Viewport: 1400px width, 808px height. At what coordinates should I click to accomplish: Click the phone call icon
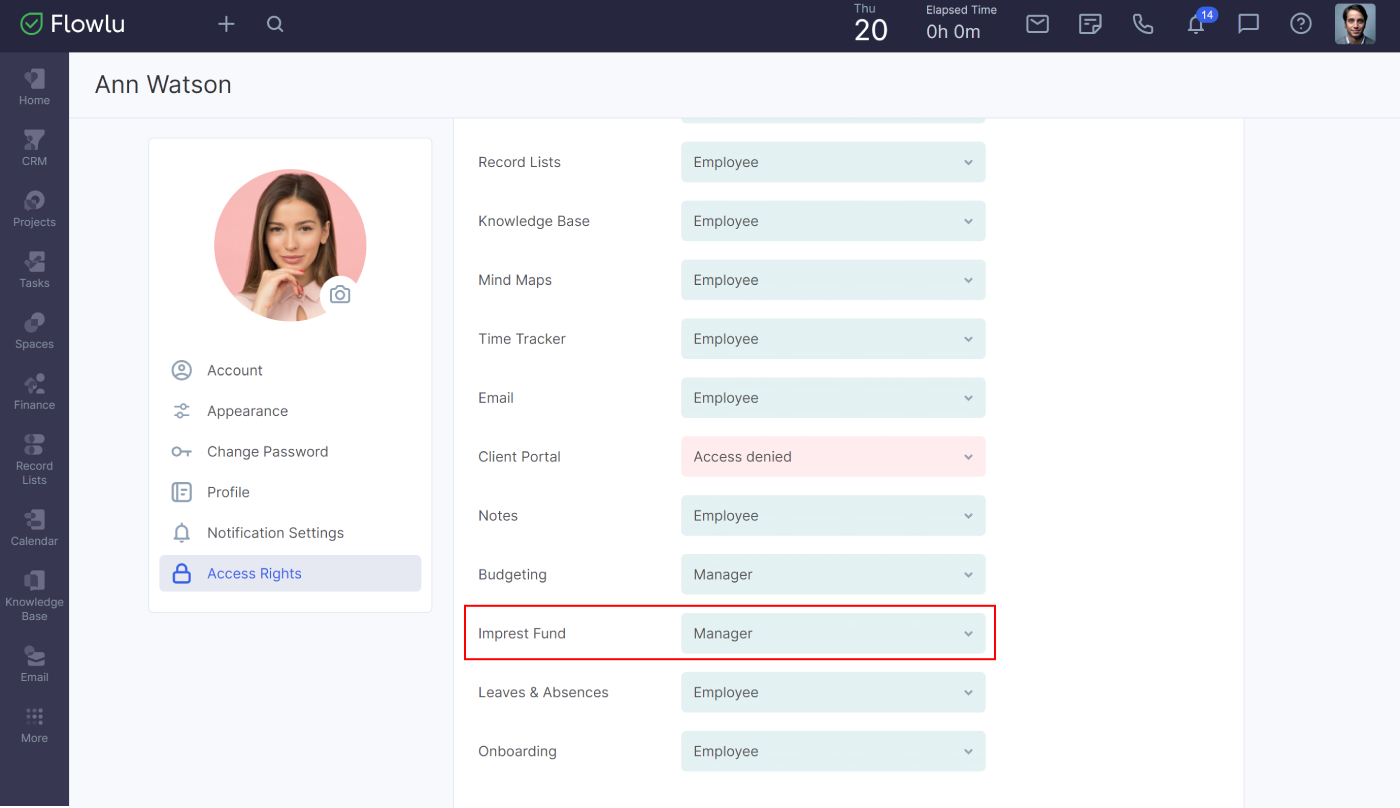click(x=1143, y=24)
